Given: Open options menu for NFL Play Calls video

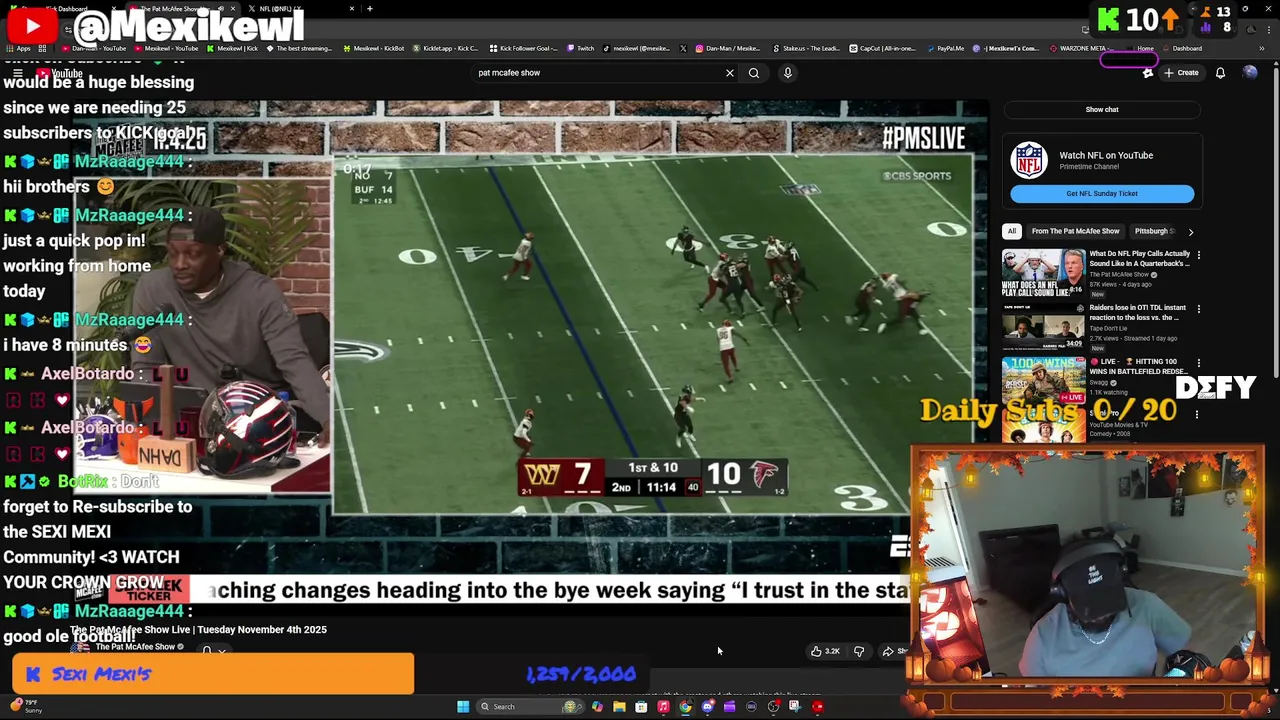Looking at the screenshot, I should click(x=1198, y=255).
